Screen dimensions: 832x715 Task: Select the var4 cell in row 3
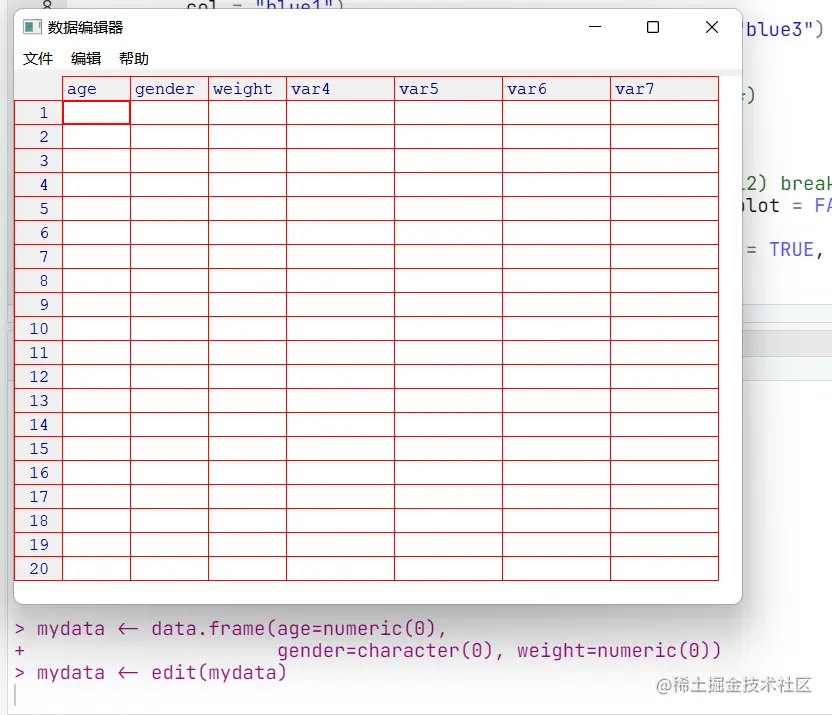coord(340,161)
